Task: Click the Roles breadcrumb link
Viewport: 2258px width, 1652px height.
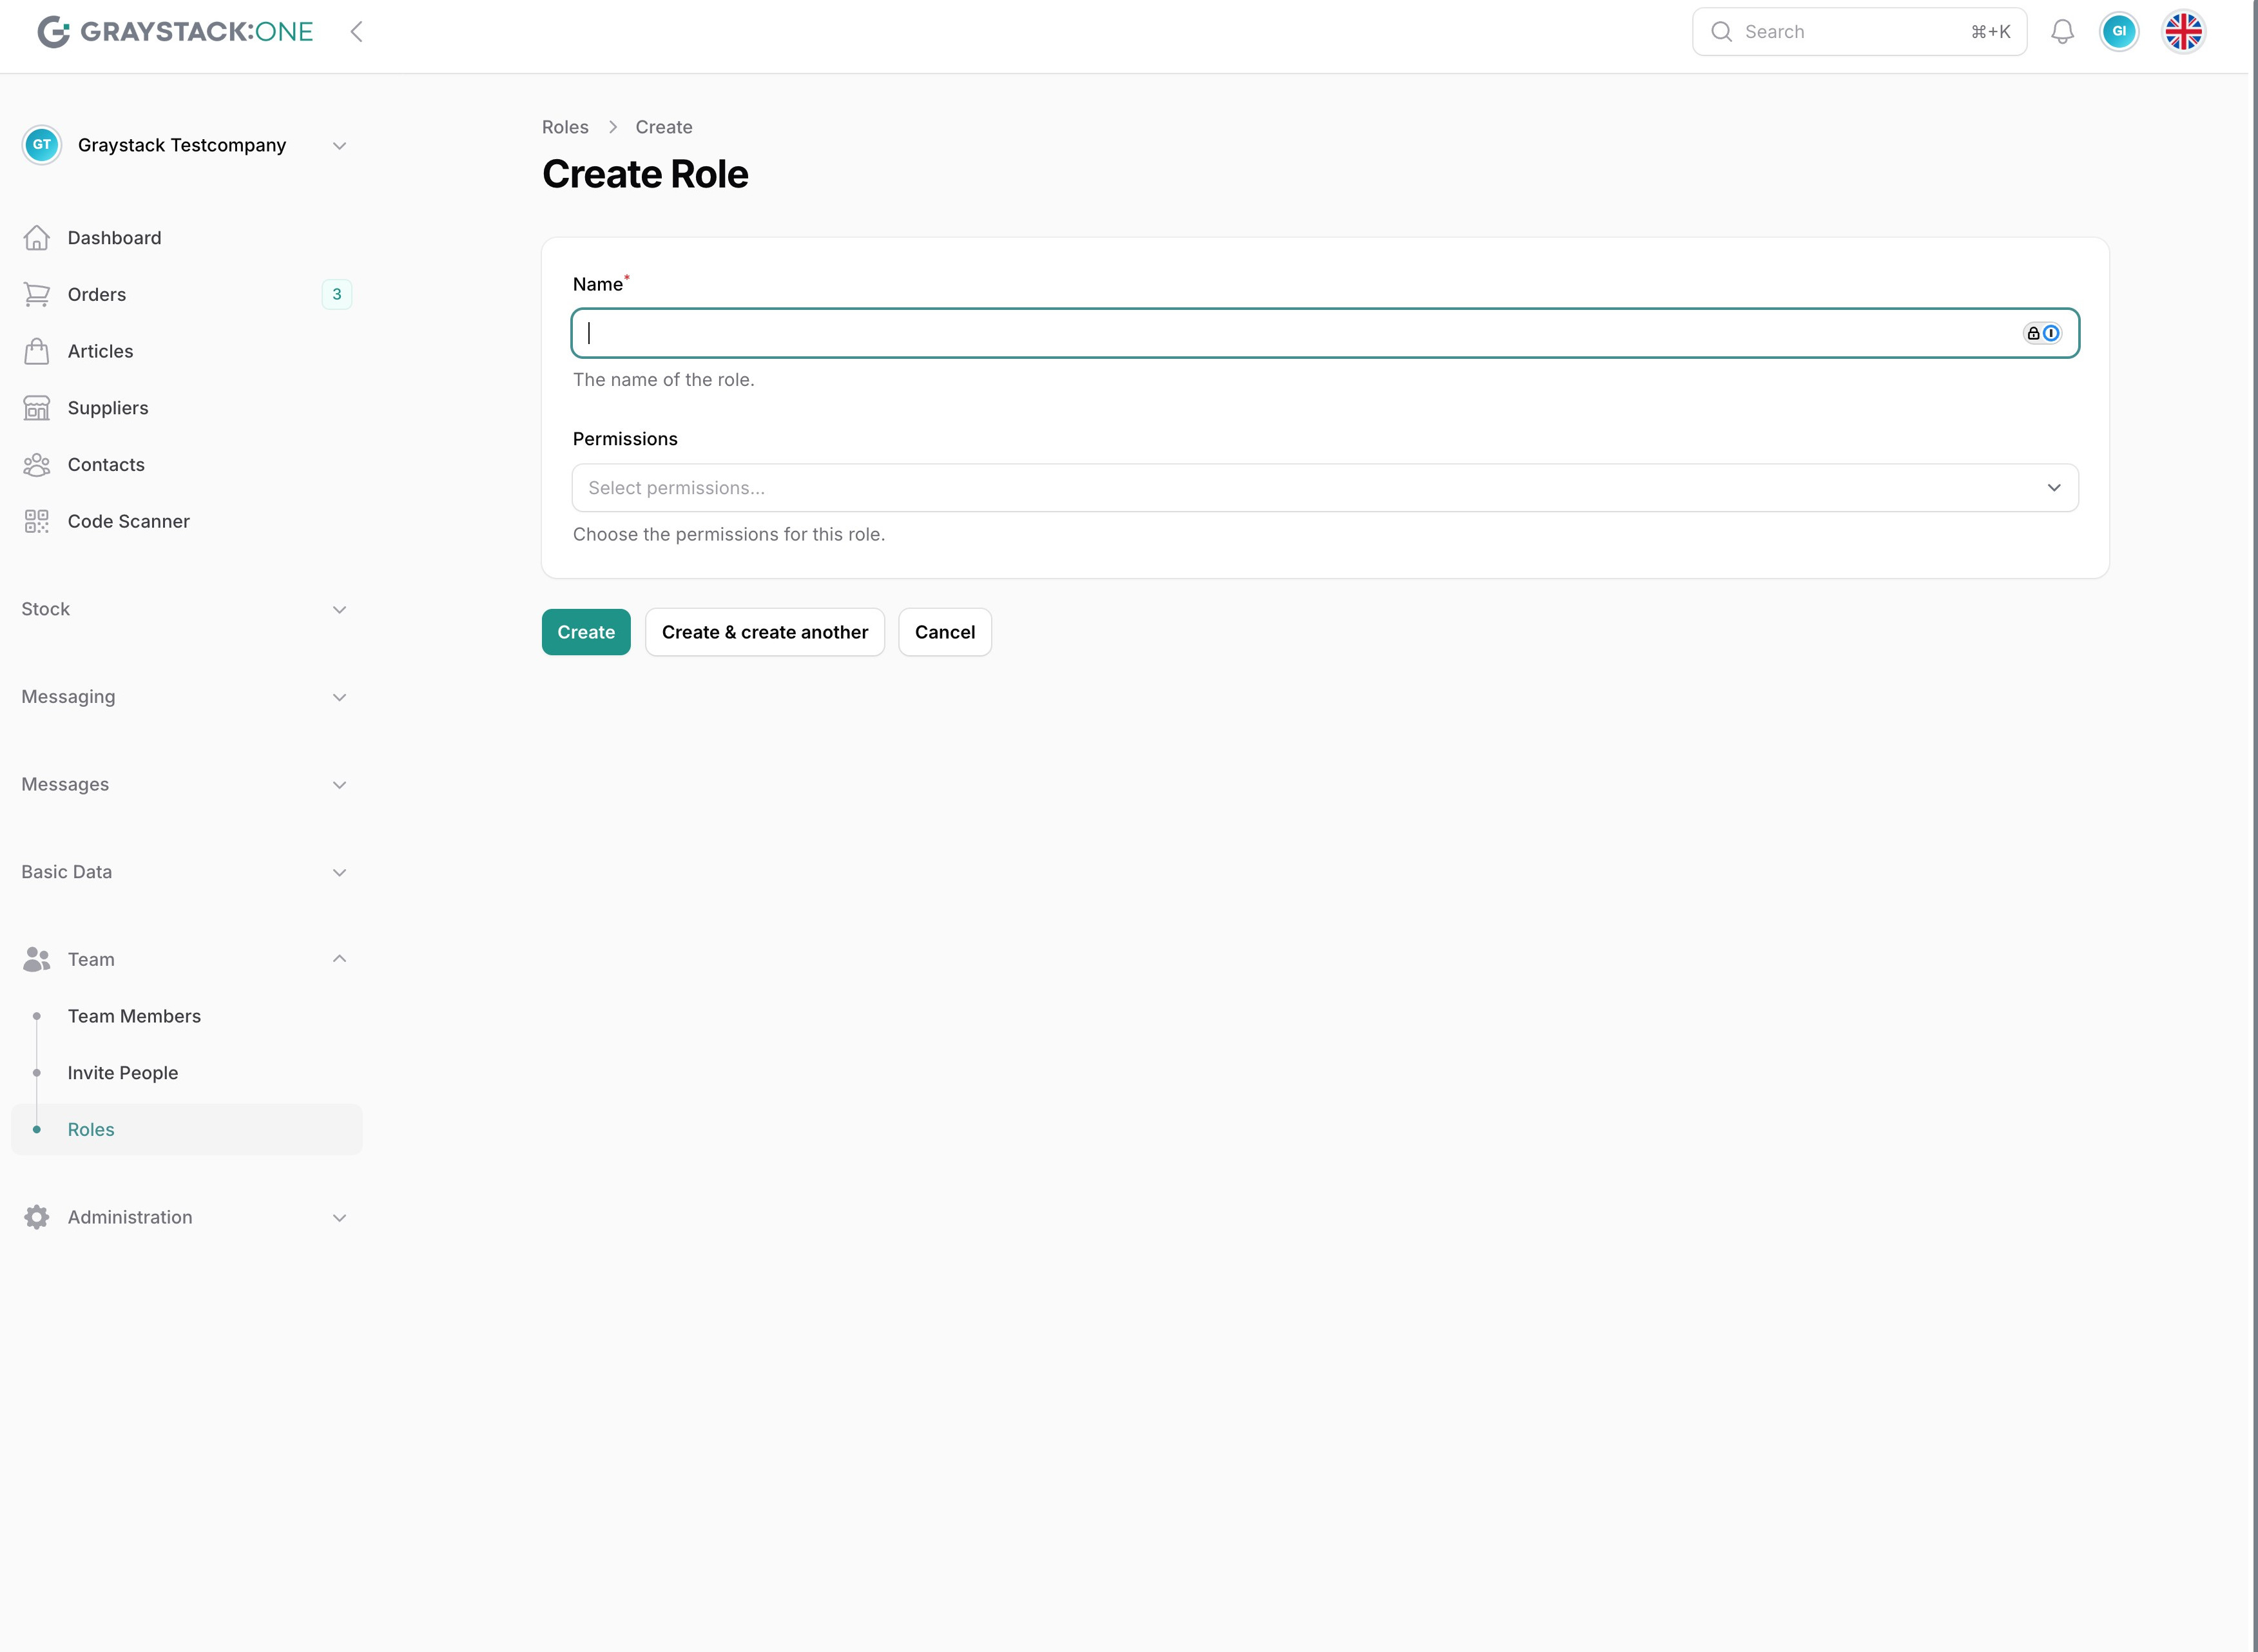Action: point(565,127)
